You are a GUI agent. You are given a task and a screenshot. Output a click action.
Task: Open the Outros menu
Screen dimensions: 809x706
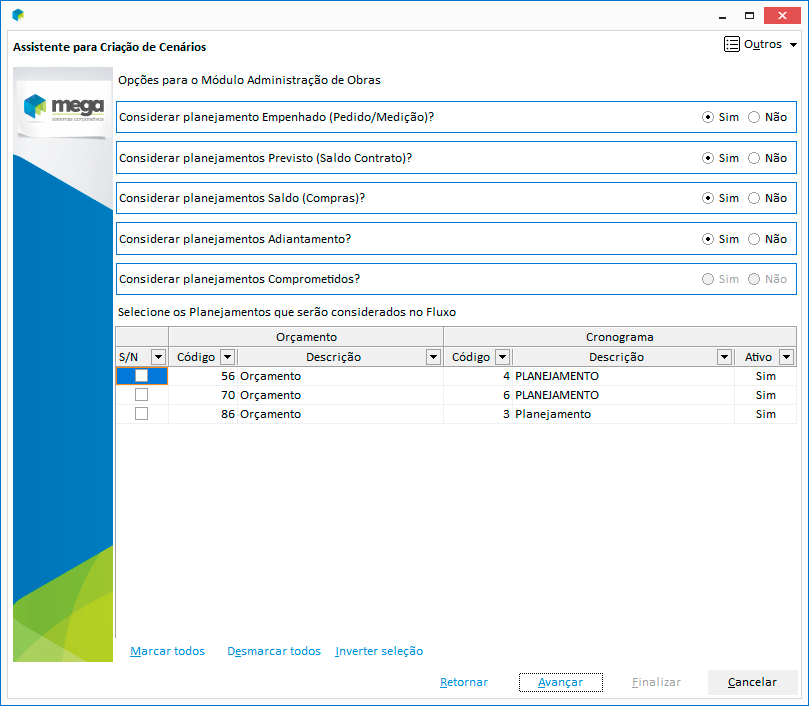[761, 45]
